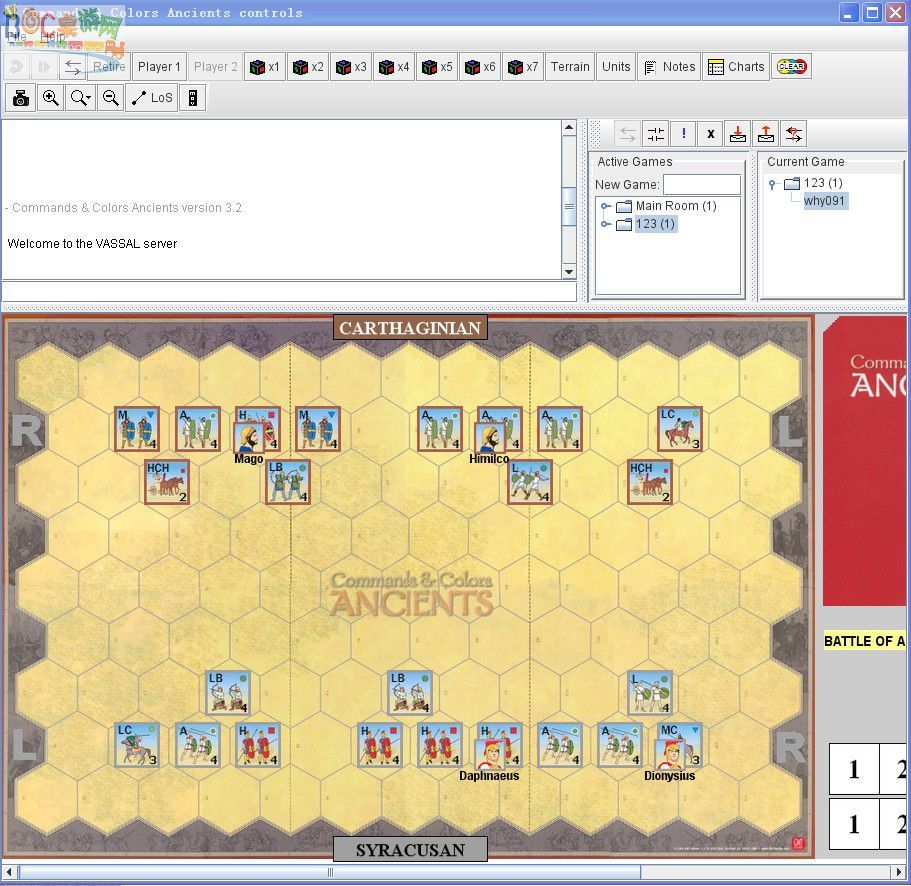Open server controls settings icon

[x=655, y=134]
